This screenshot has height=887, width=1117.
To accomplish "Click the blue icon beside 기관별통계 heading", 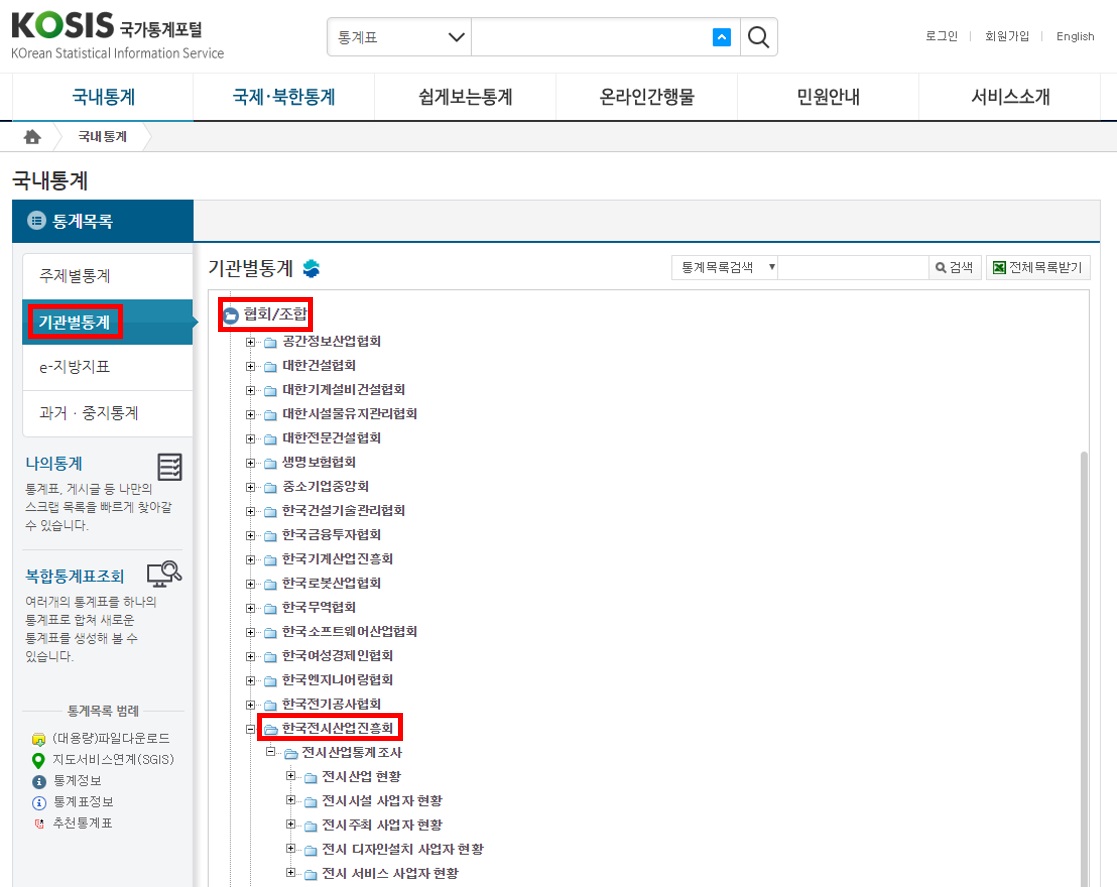I will (311, 268).
